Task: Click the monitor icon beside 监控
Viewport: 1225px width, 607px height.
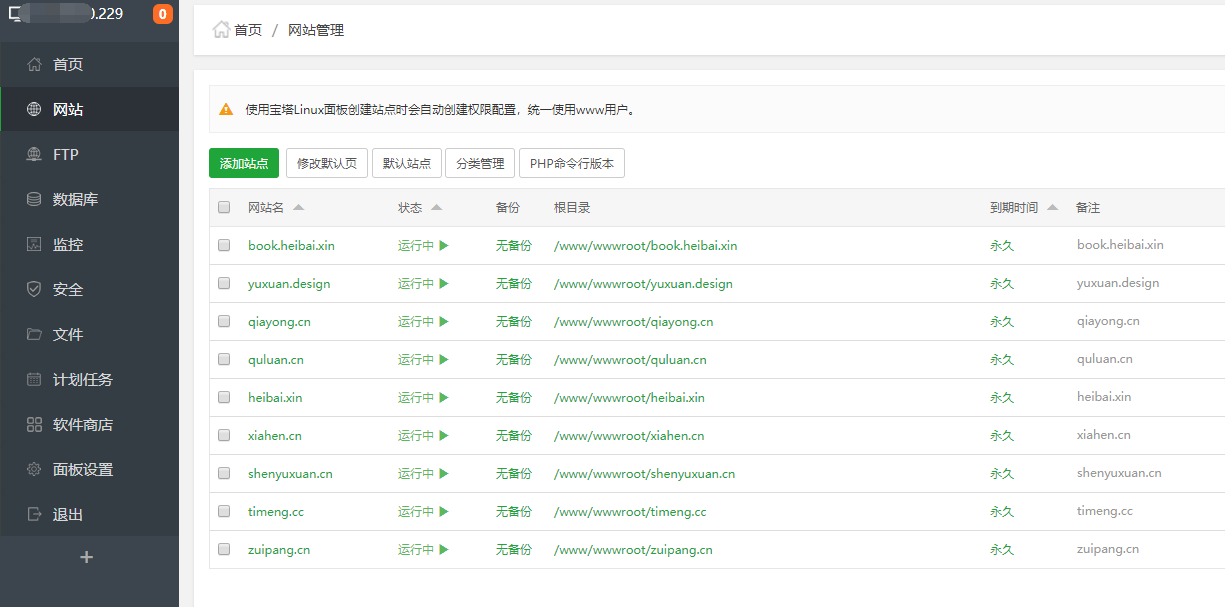Action: click(x=34, y=245)
